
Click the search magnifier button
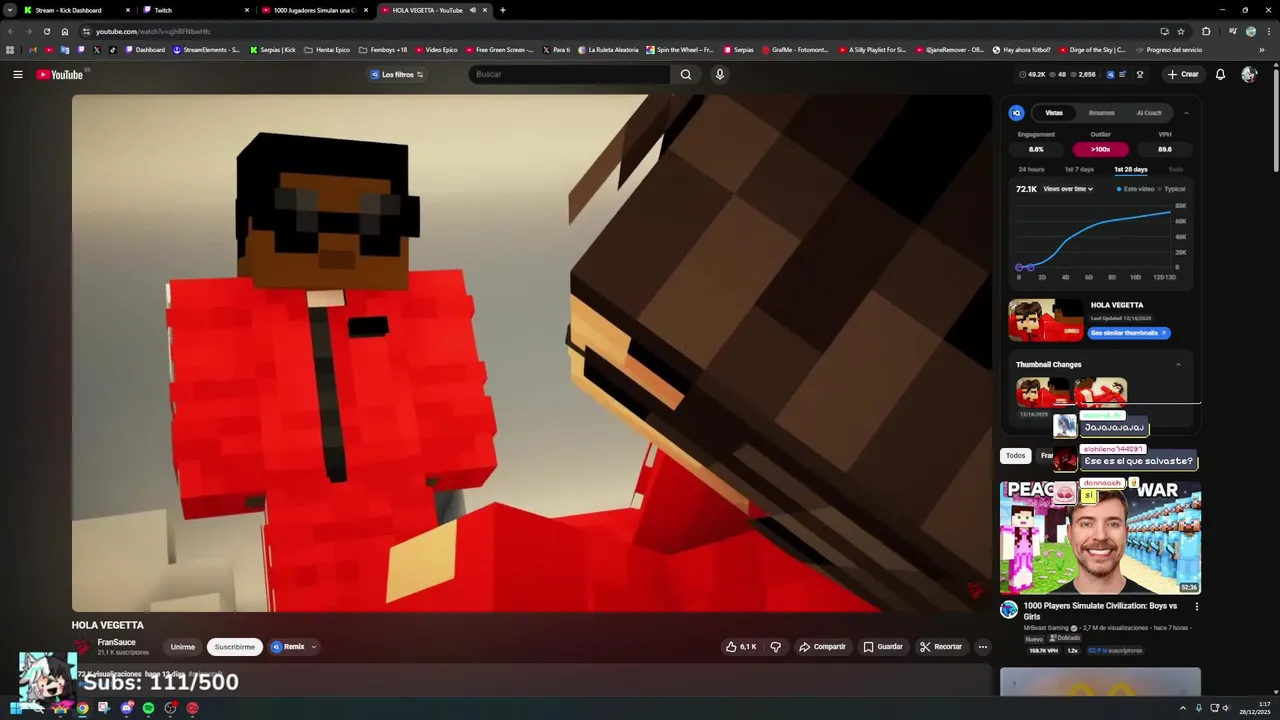pyautogui.click(x=685, y=74)
